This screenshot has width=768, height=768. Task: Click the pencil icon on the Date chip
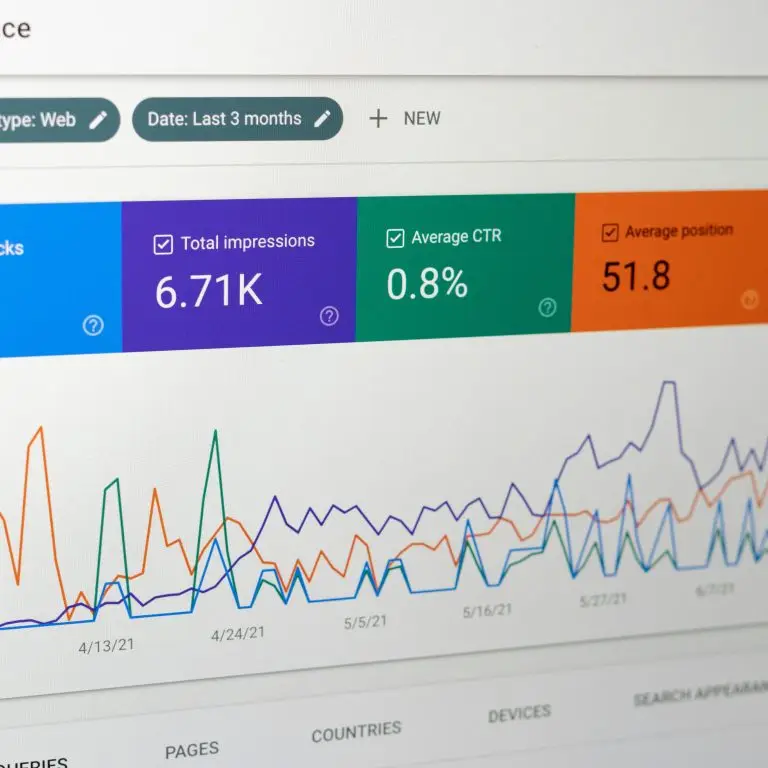pos(322,119)
